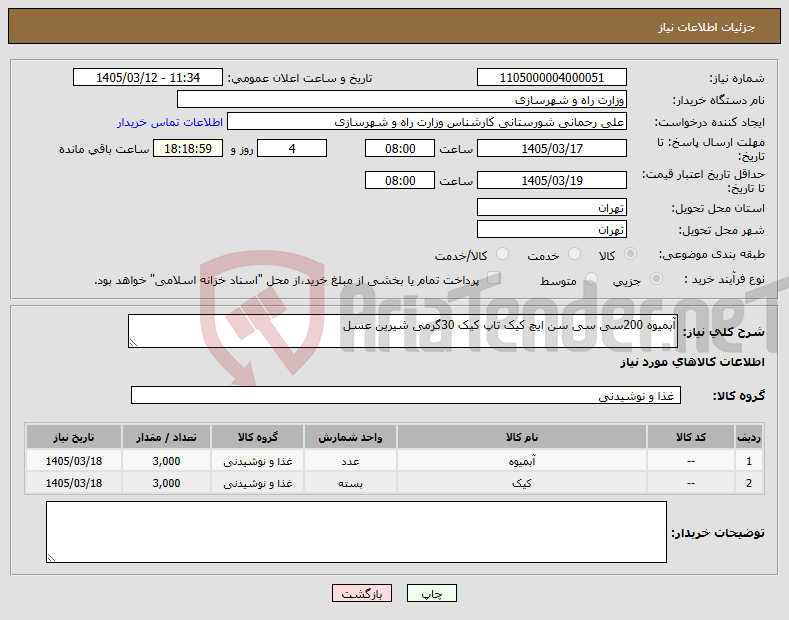Viewport: 789px width, 620px height.
Task: Click the جزئیات اطلاعات نیاز page title
Action: pos(706,27)
